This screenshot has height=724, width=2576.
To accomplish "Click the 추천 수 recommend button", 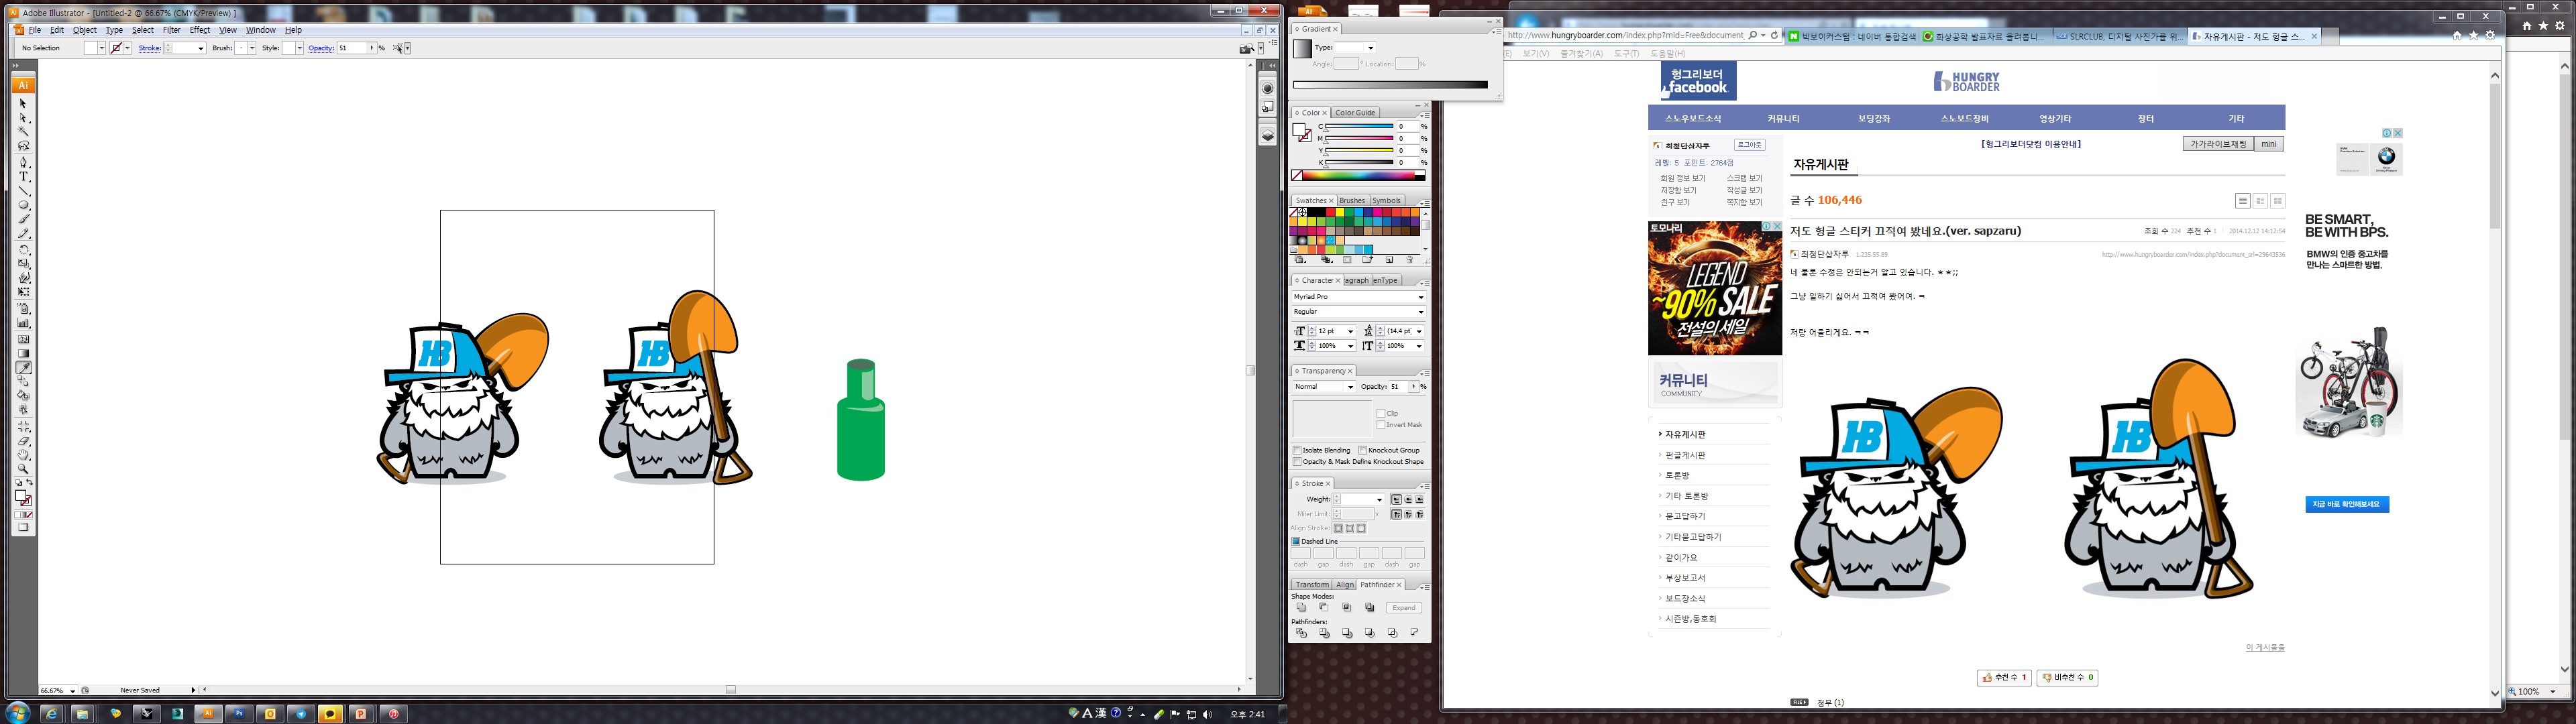I will (x=2004, y=678).
